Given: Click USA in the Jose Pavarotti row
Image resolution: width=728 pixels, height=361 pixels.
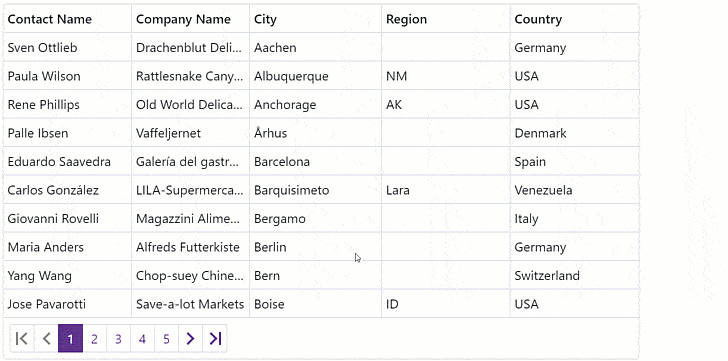Looking at the screenshot, I should click(574, 304).
